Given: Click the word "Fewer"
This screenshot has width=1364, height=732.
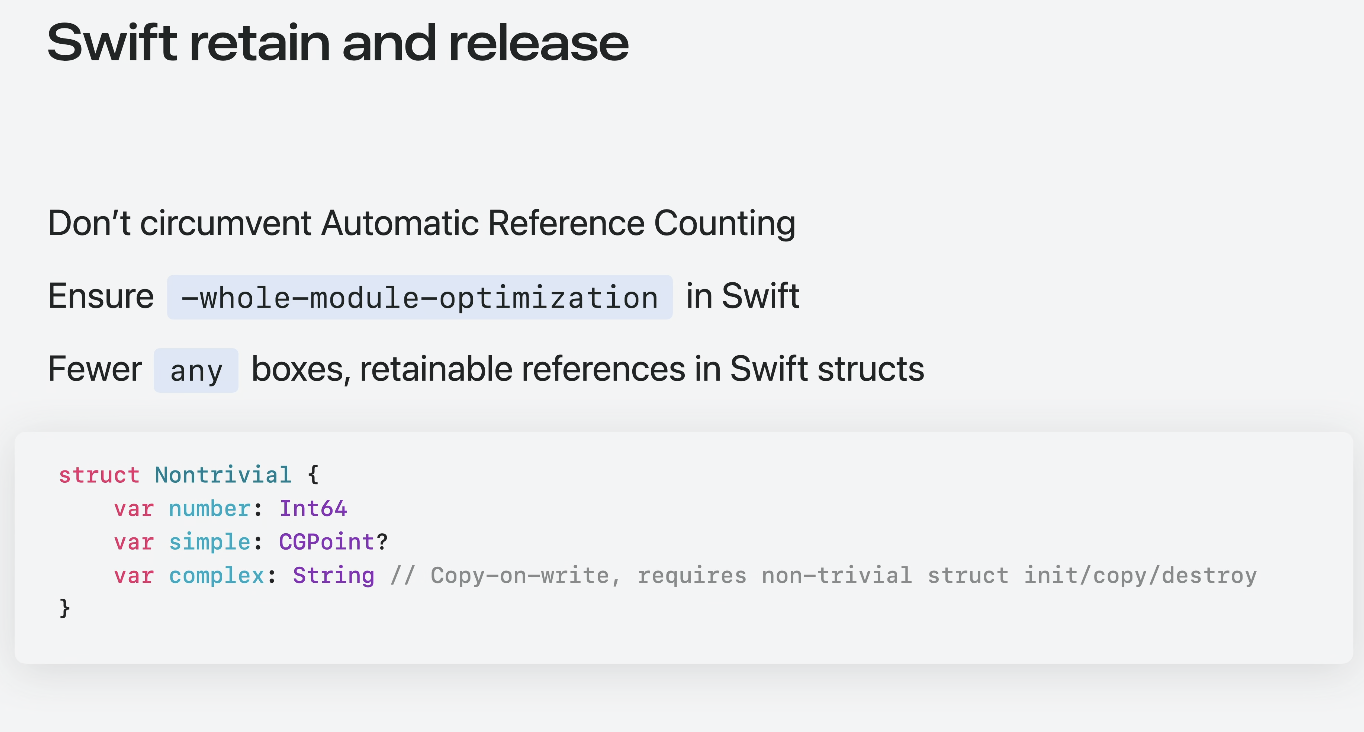Looking at the screenshot, I should click(95, 370).
